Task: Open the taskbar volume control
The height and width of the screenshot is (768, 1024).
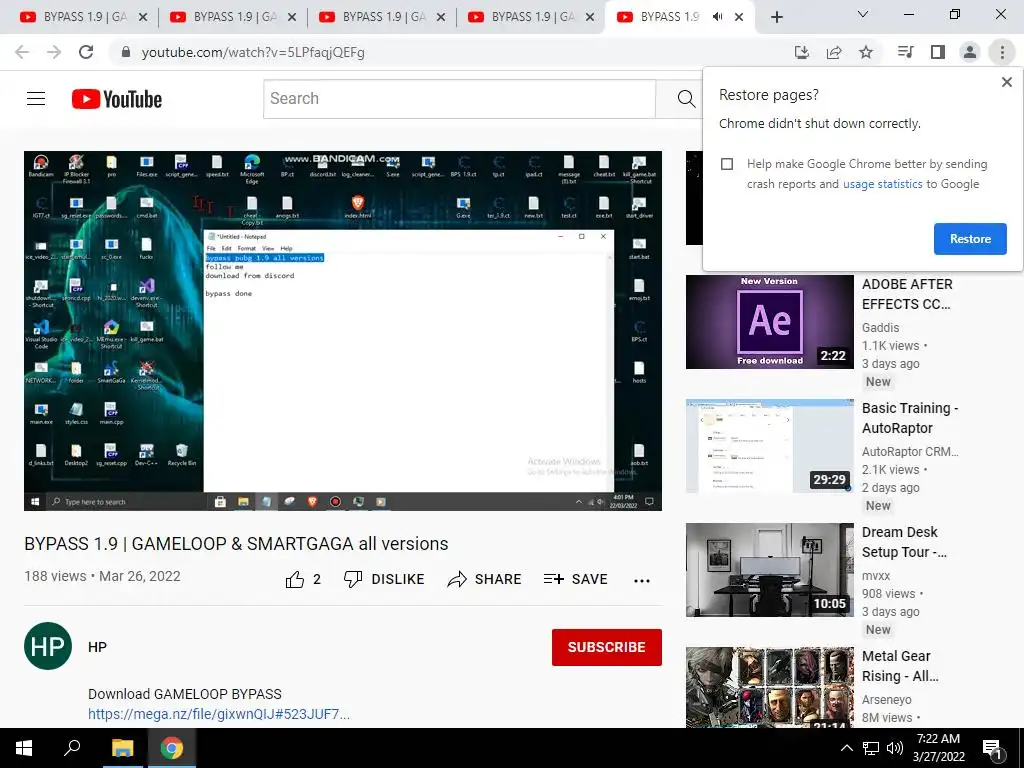Action: click(x=895, y=748)
